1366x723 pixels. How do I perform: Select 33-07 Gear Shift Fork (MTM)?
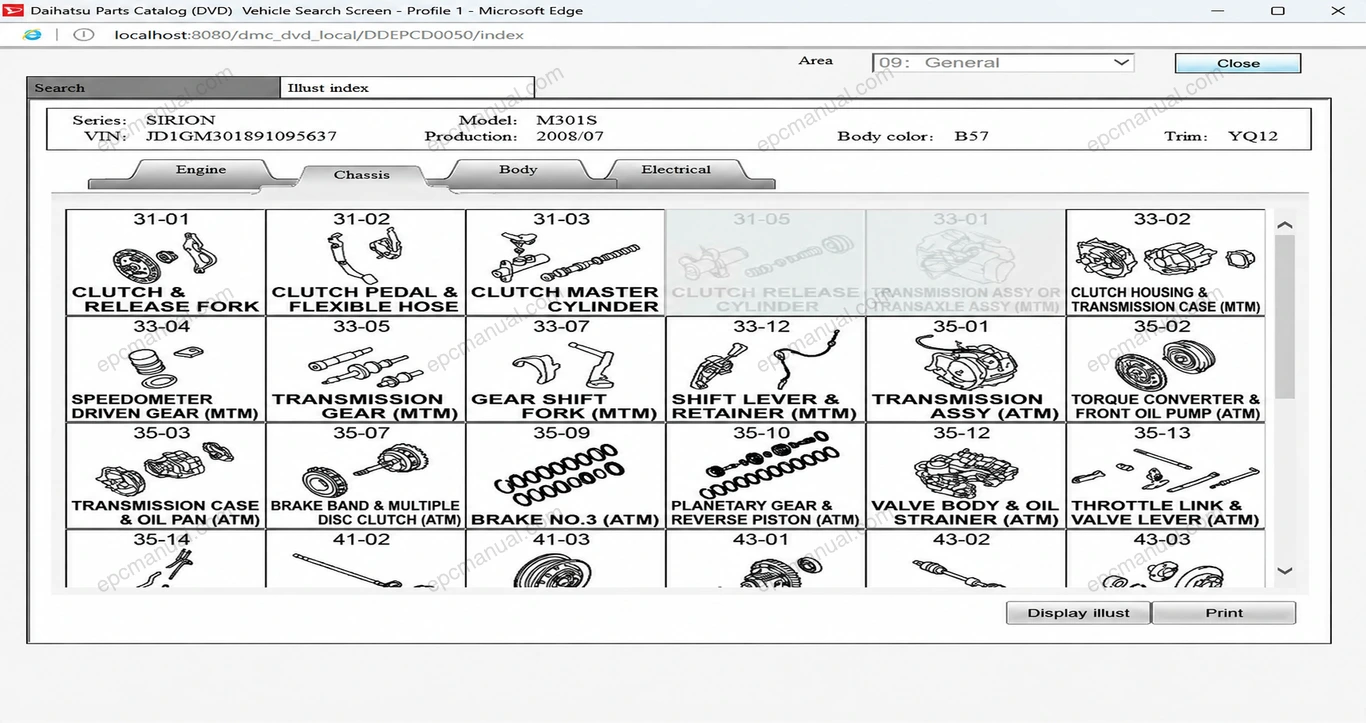point(566,370)
